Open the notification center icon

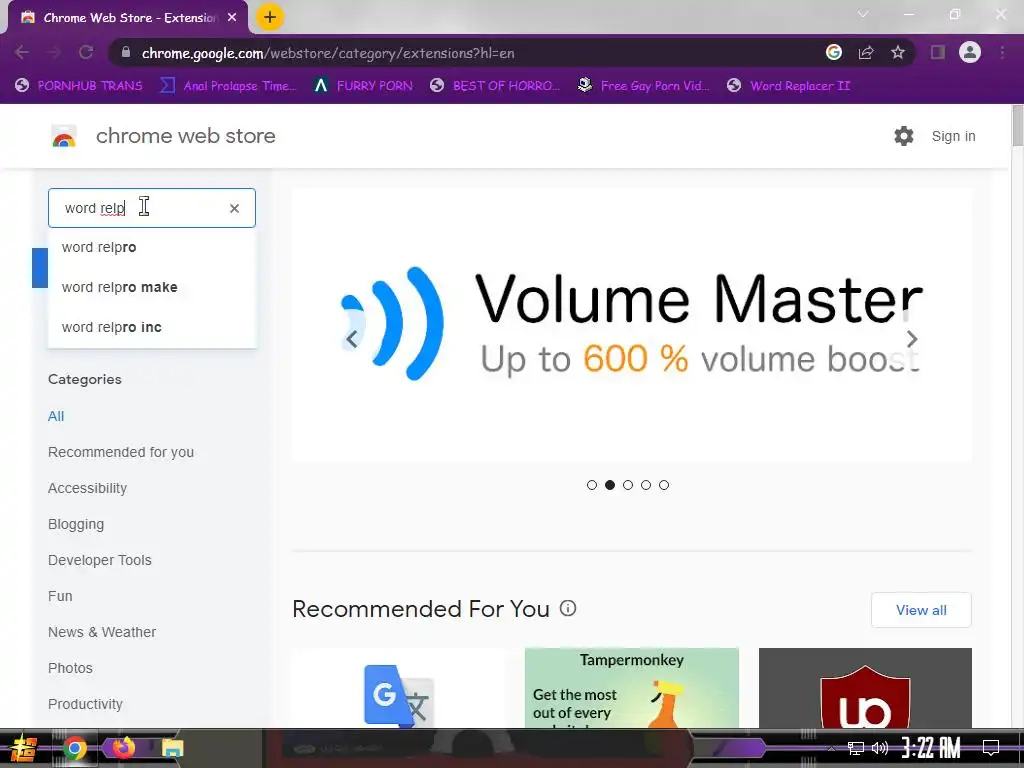pos(991,748)
